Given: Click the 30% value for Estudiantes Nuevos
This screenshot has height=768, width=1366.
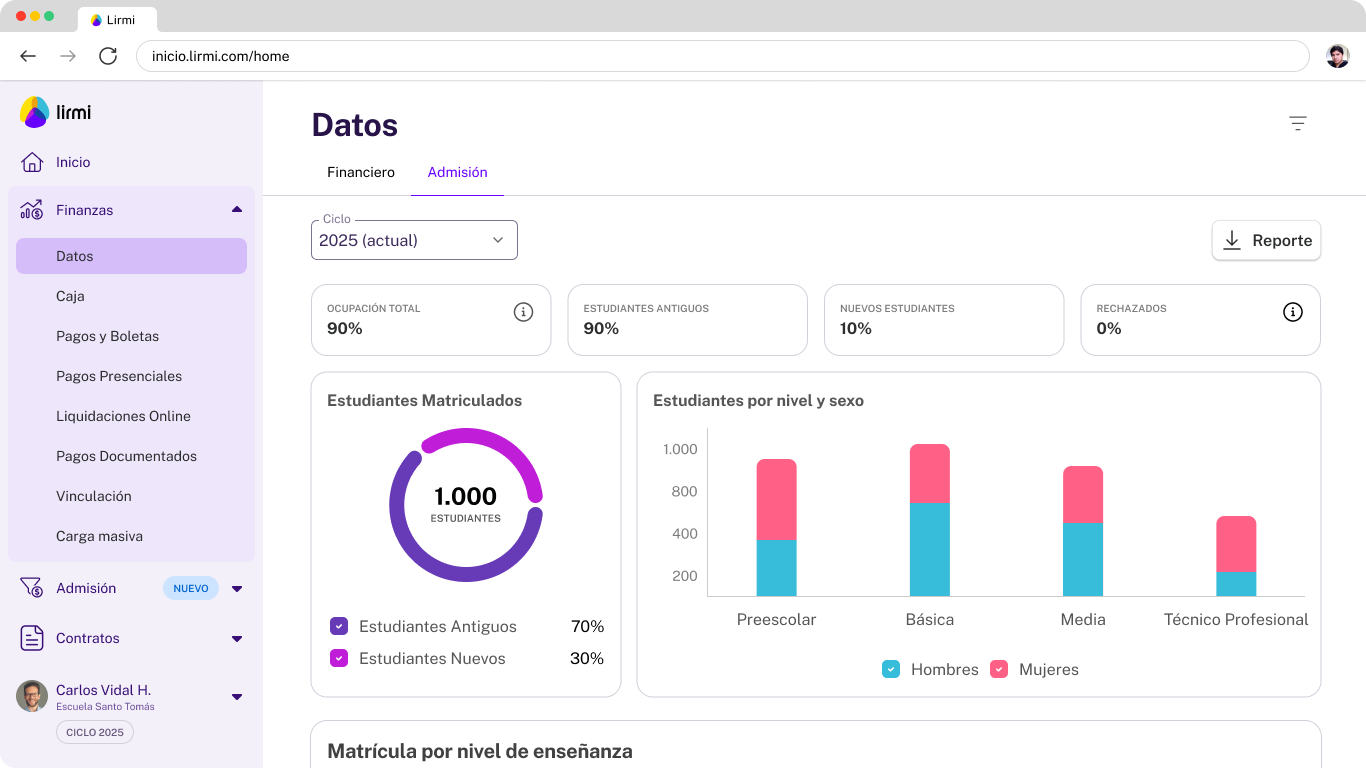Looking at the screenshot, I should coord(588,659).
